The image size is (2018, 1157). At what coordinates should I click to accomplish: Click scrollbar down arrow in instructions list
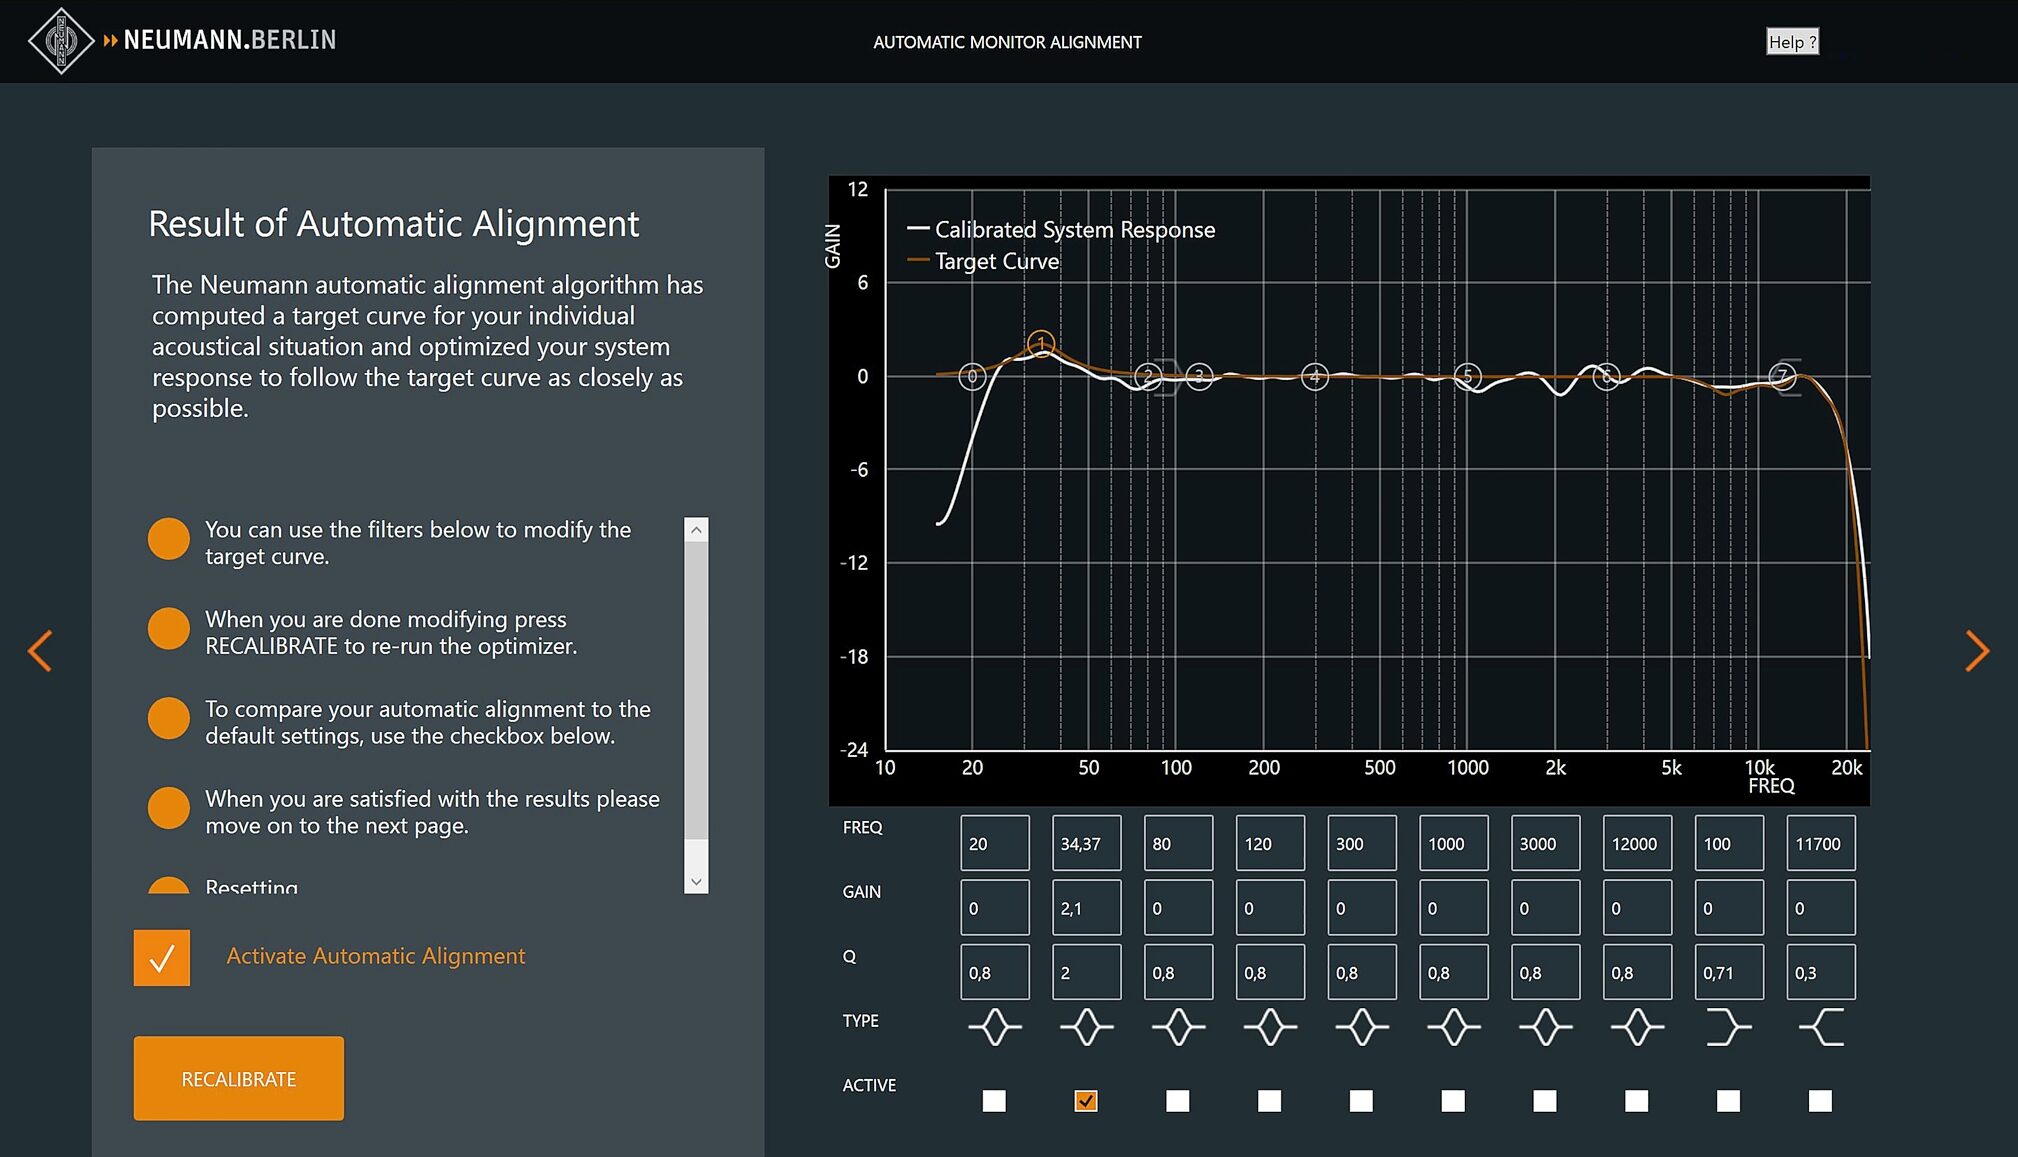tap(697, 882)
